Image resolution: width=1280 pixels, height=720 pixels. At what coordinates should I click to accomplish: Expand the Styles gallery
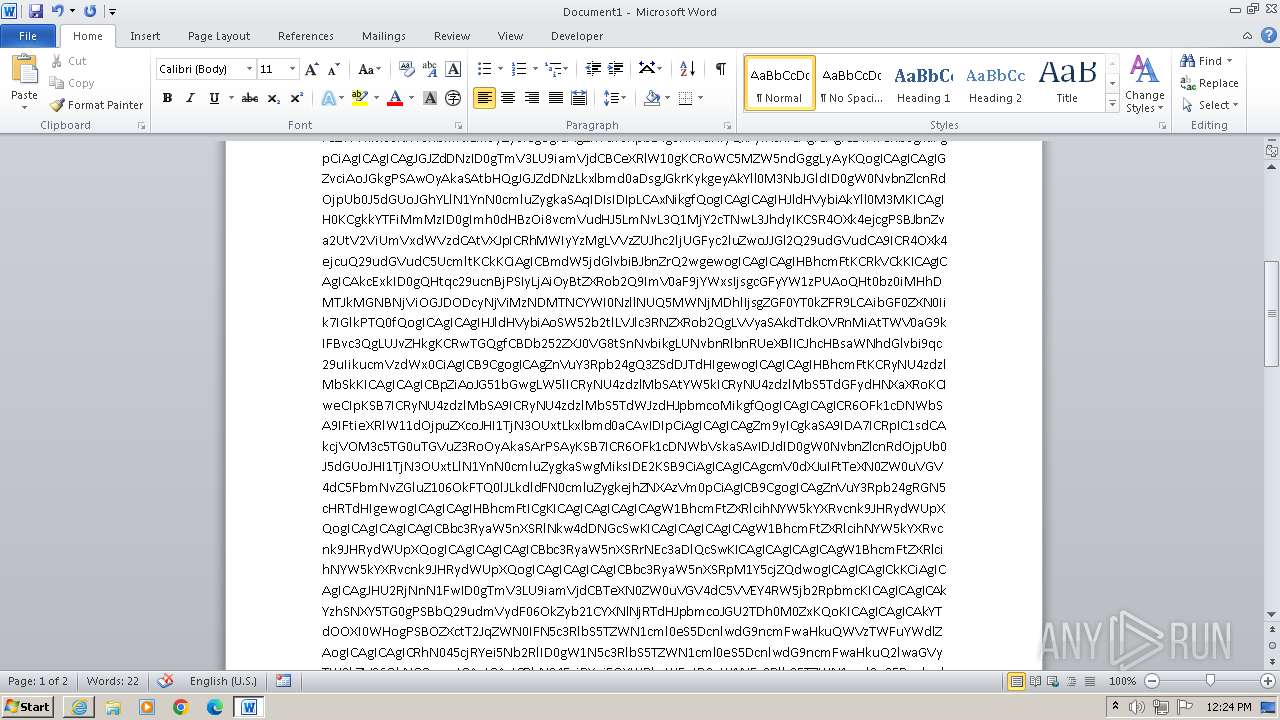(1112, 104)
